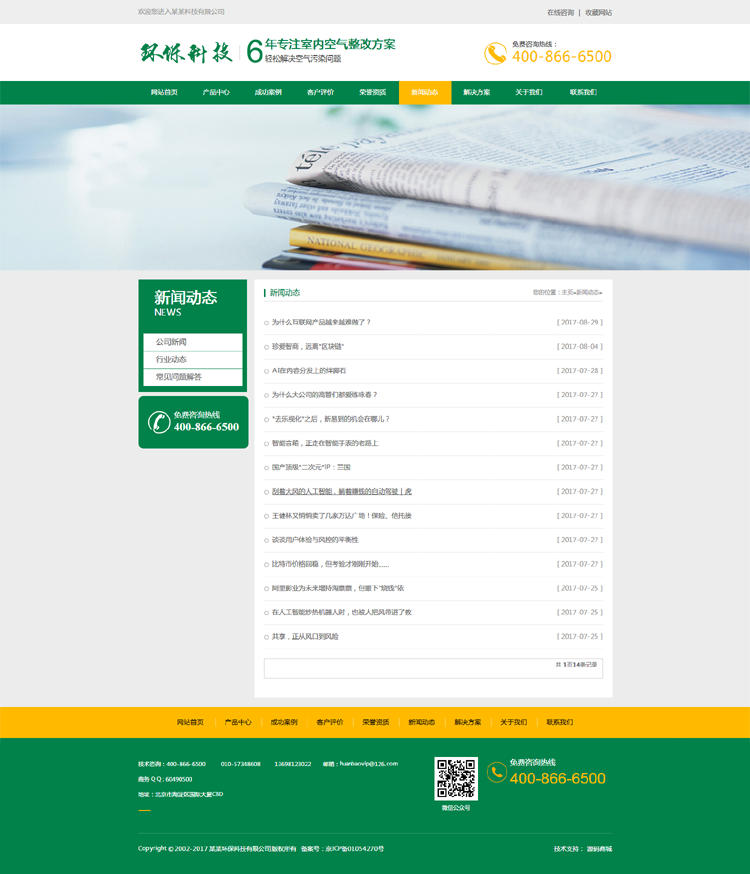Image resolution: width=750 pixels, height=874 pixels.
Task: Click the 新闻动态 NEWS sidebar heading
Action: point(186,303)
